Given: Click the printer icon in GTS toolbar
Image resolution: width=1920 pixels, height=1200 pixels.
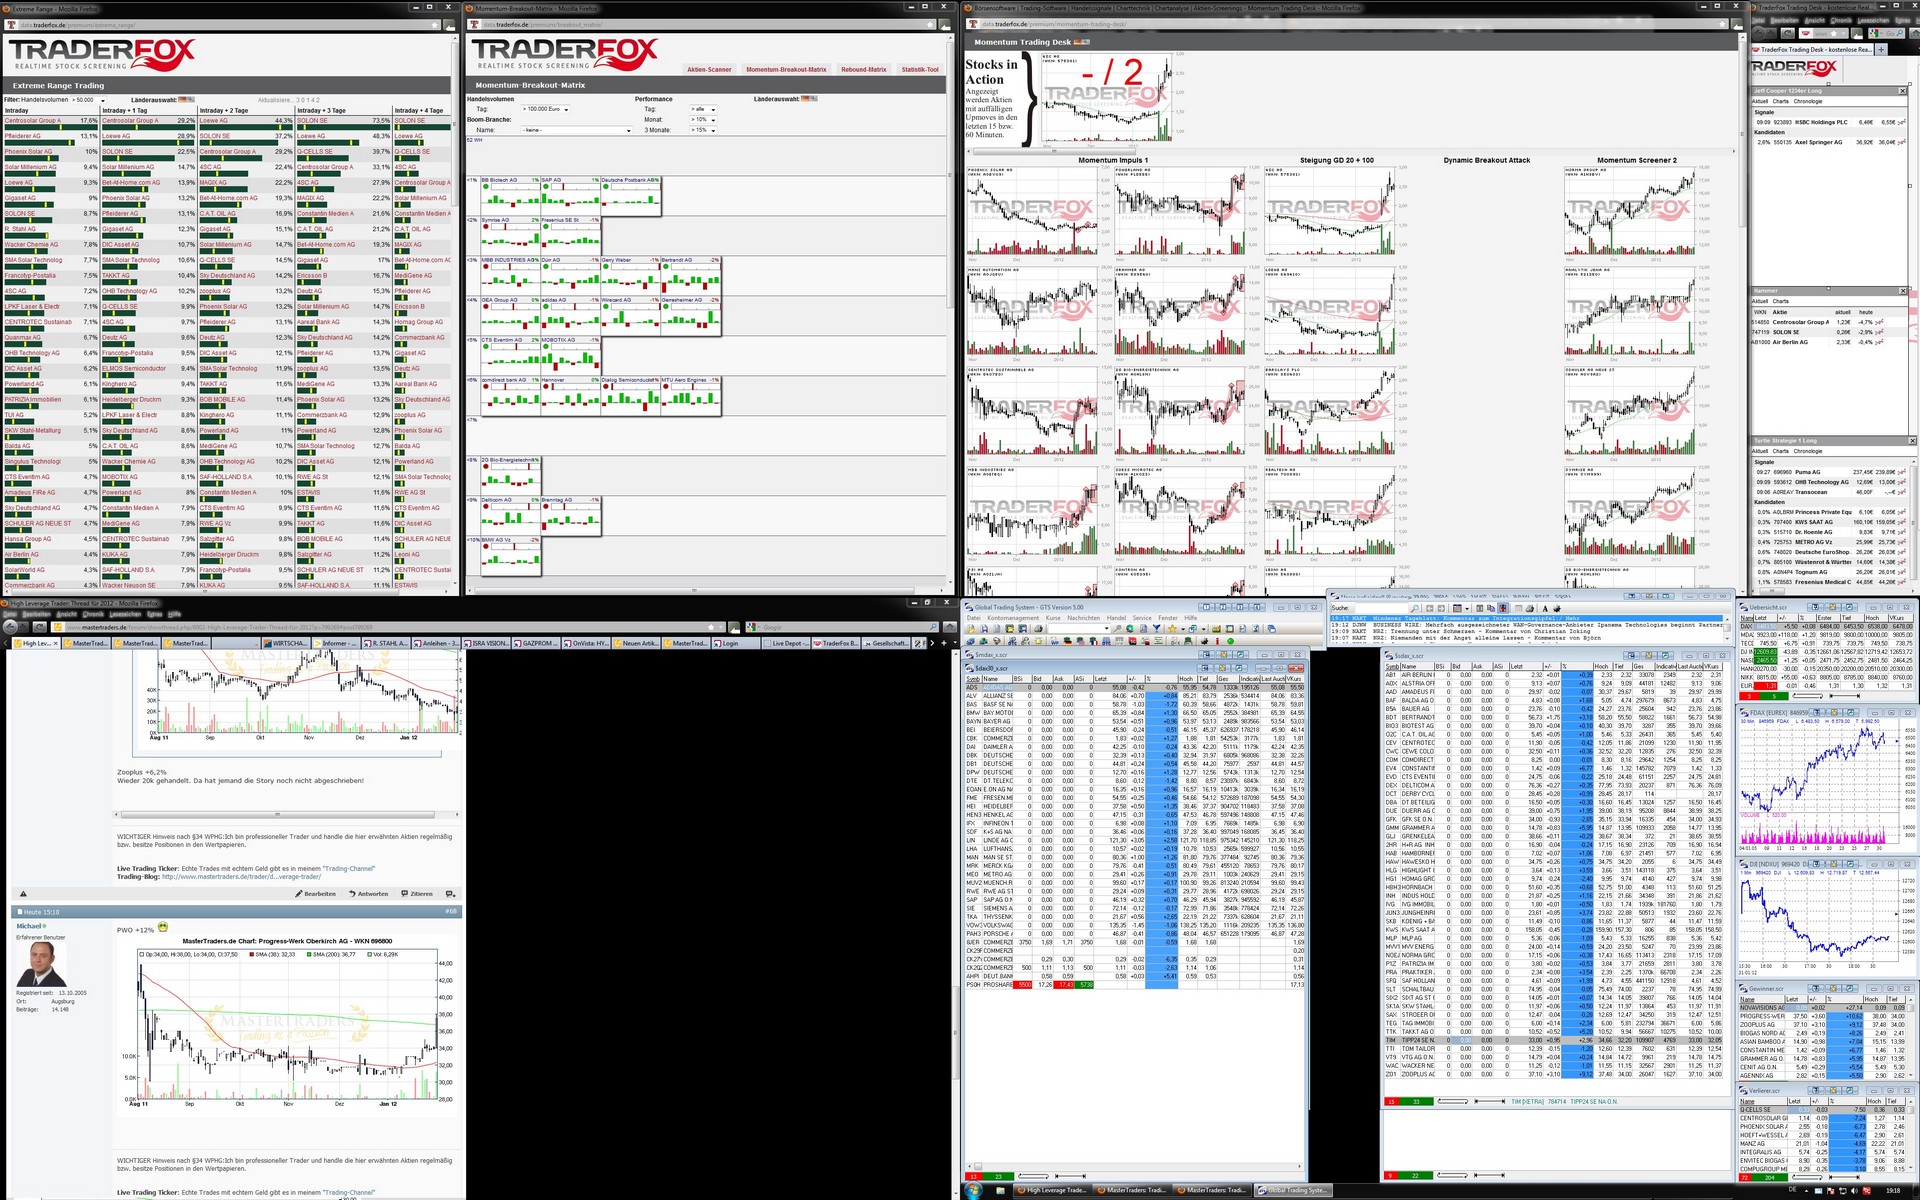Looking at the screenshot, I should point(1038,629).
